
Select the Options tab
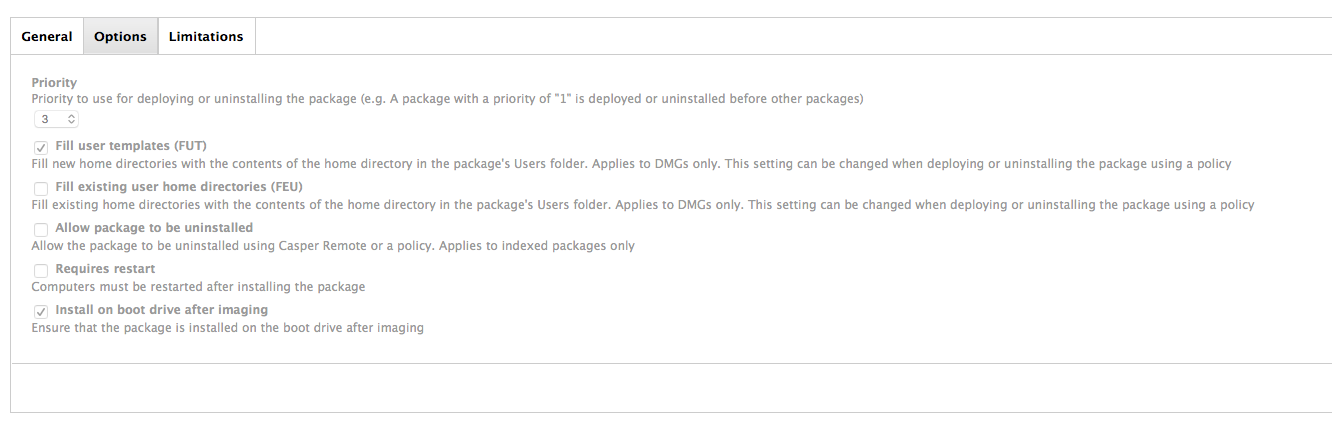click(121, 36)
